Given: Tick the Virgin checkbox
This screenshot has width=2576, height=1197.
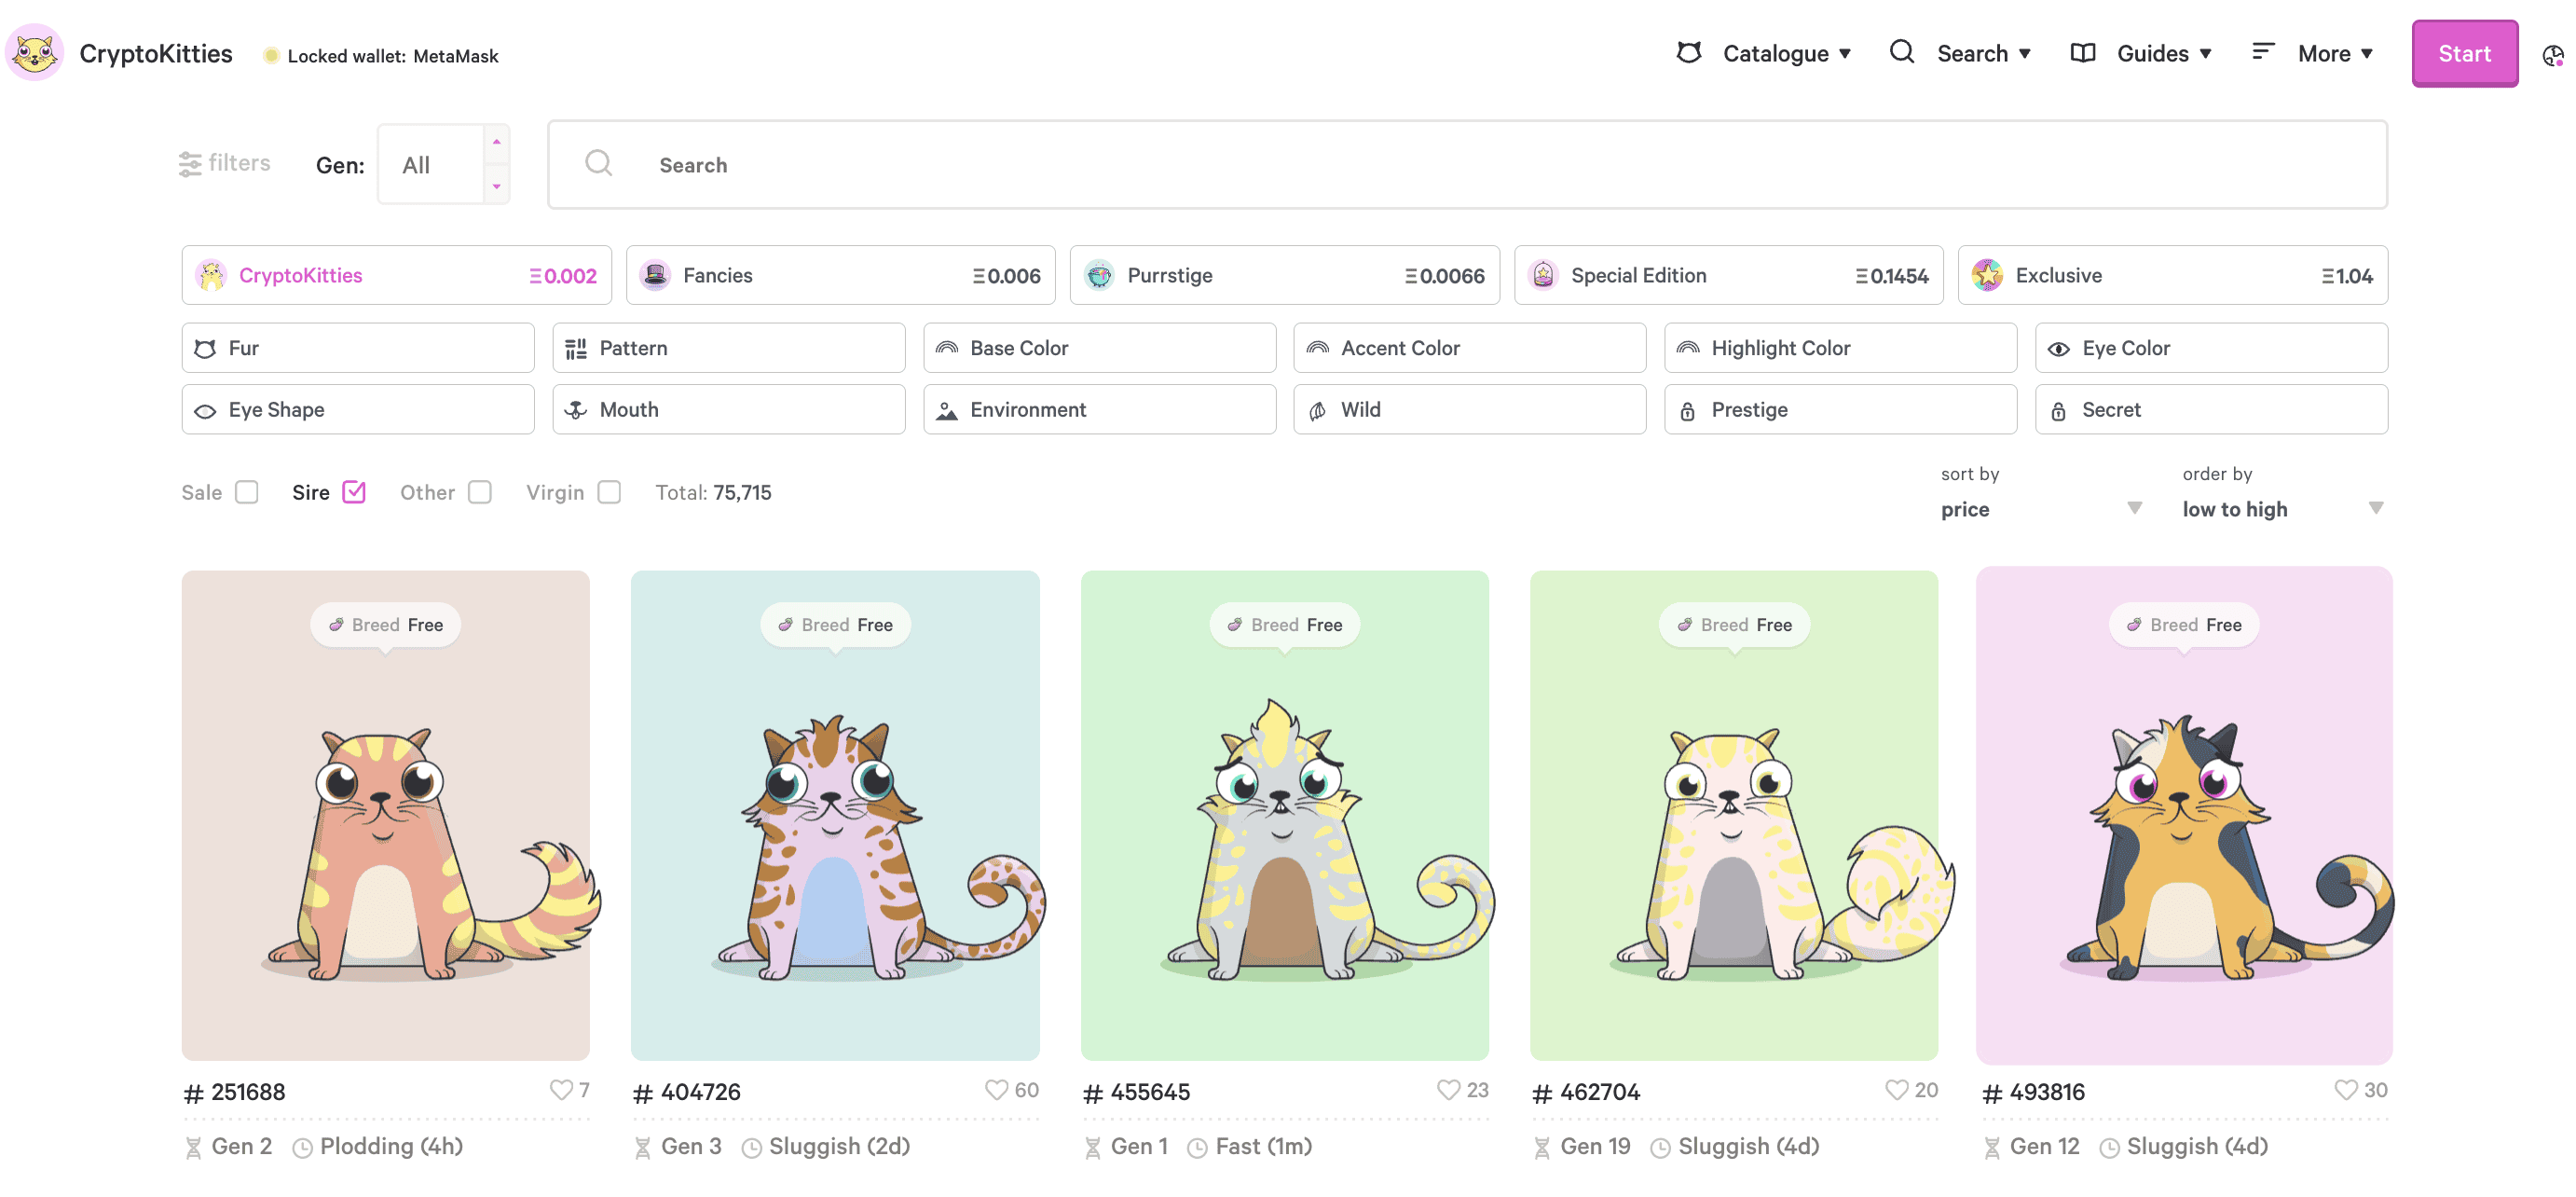Looking at the screenshot, I should tap(609, 492).
